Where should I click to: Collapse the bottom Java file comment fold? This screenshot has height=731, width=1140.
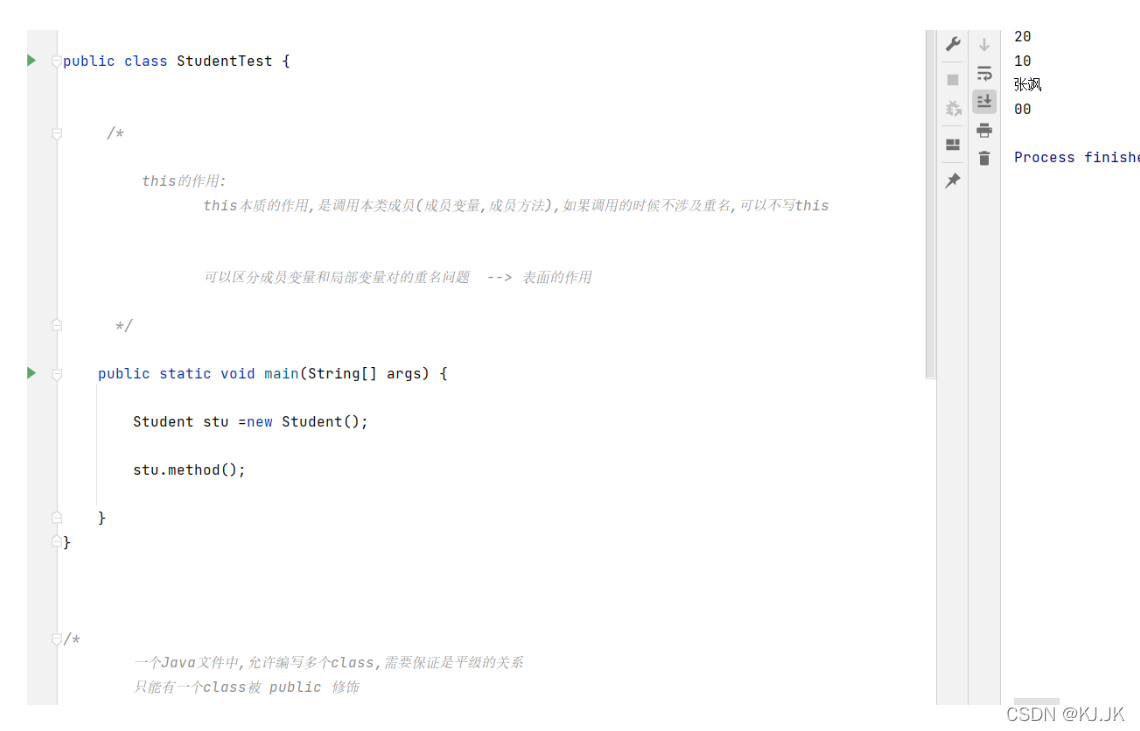click(x=57, y=639)
